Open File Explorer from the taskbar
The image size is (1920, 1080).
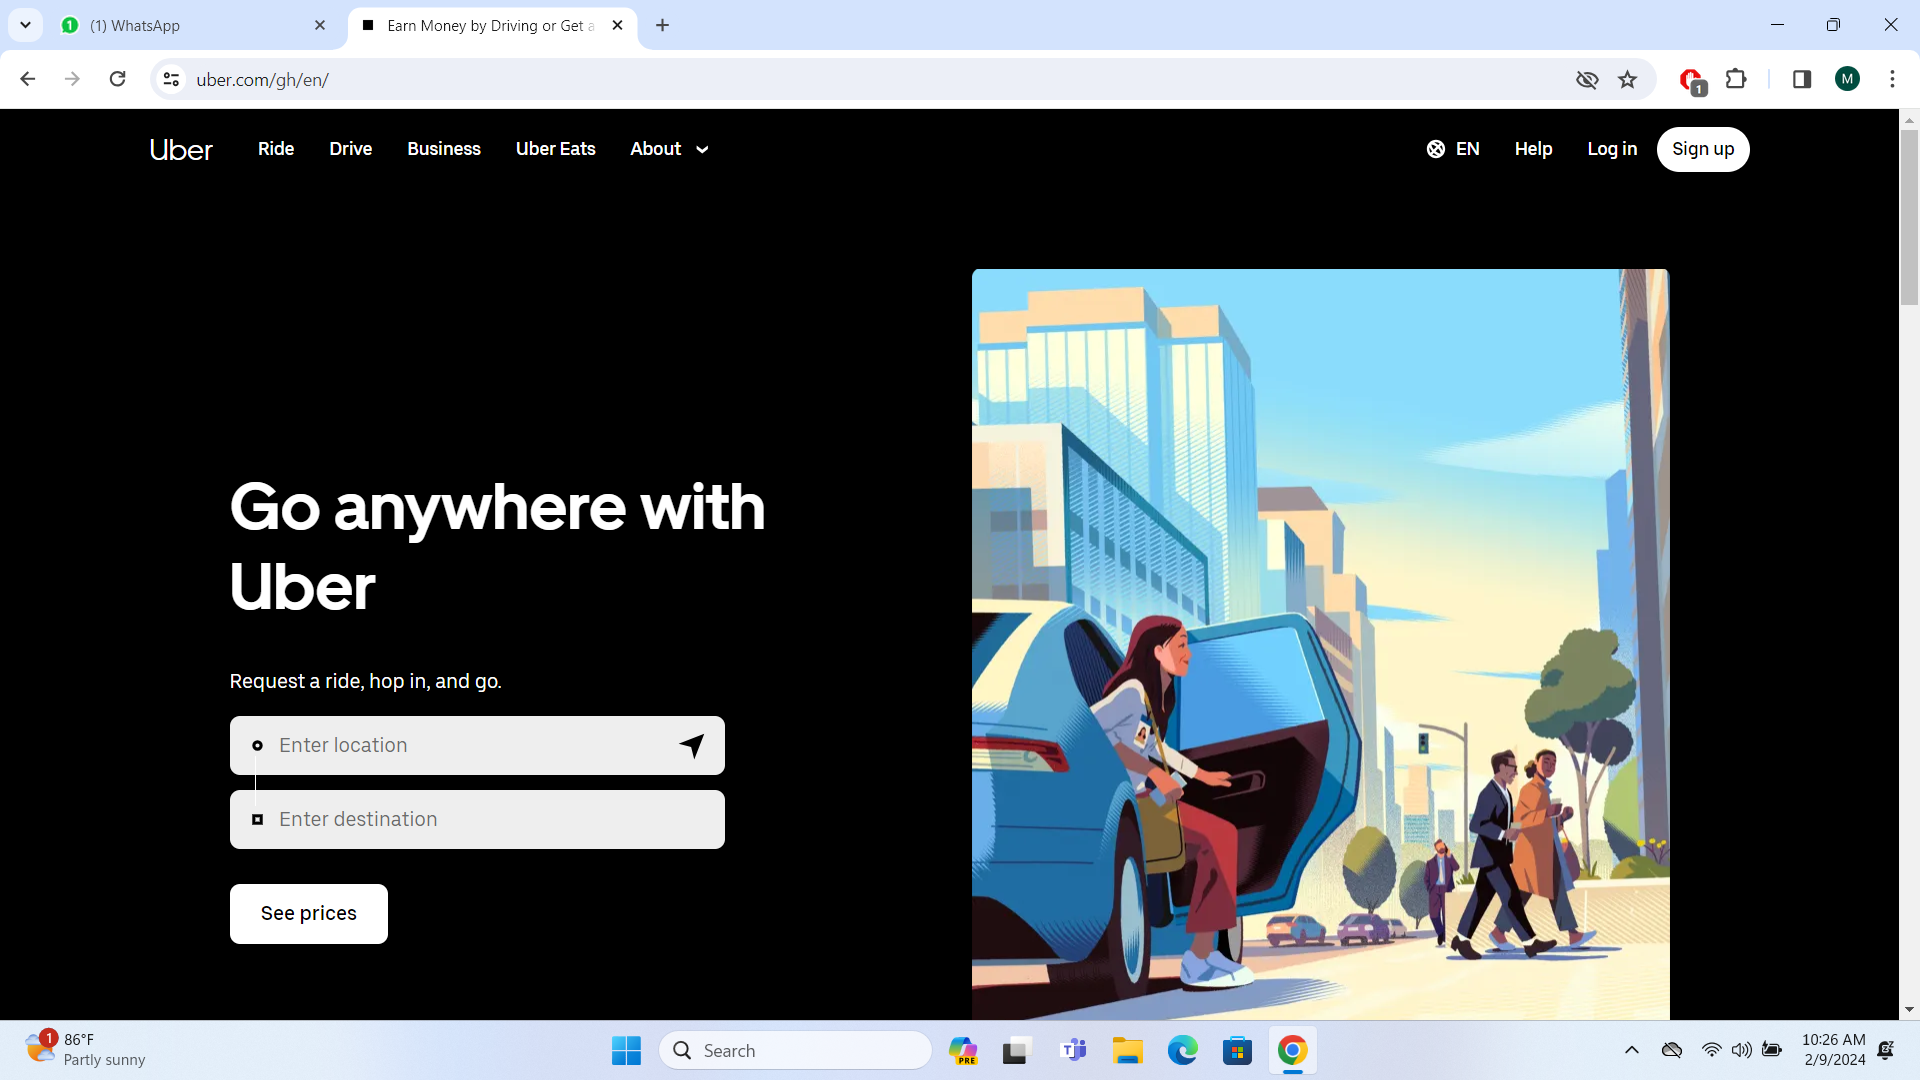(x=1128, y=1051)
